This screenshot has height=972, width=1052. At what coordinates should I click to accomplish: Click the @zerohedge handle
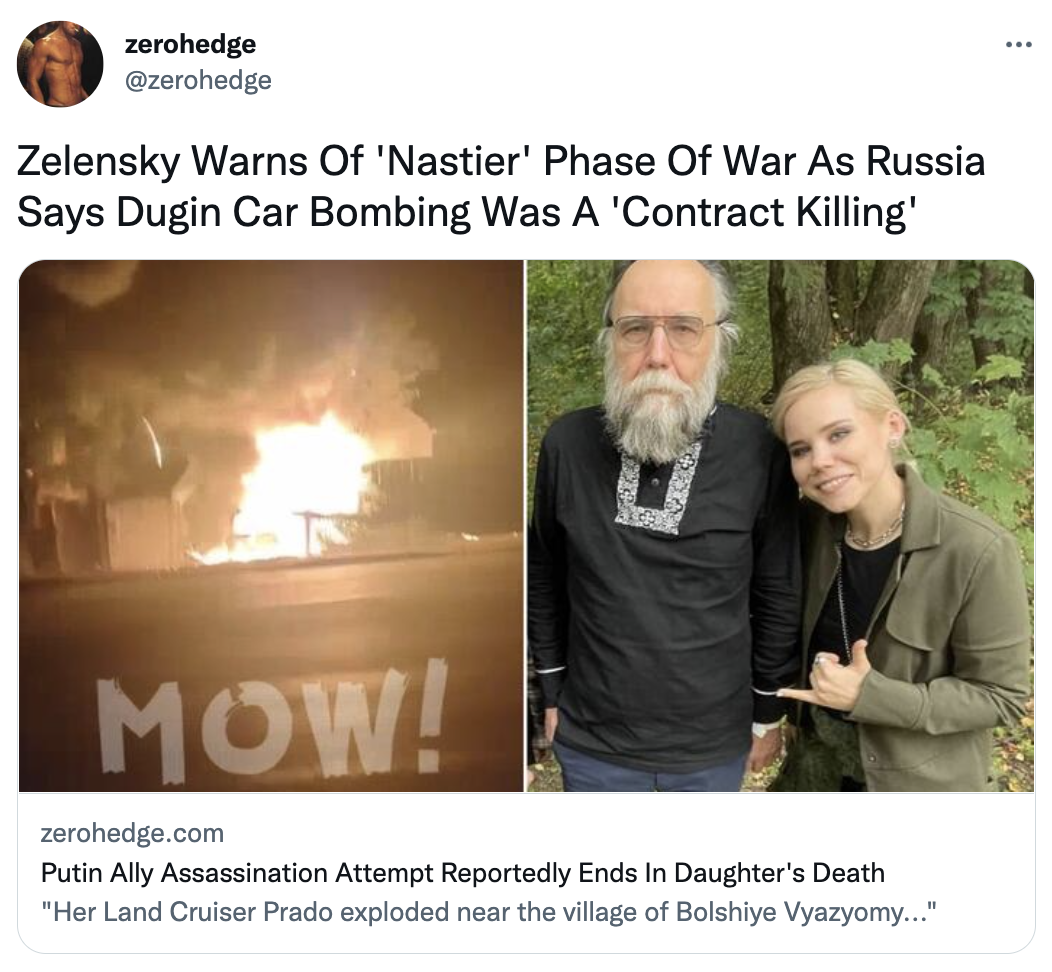198,80
